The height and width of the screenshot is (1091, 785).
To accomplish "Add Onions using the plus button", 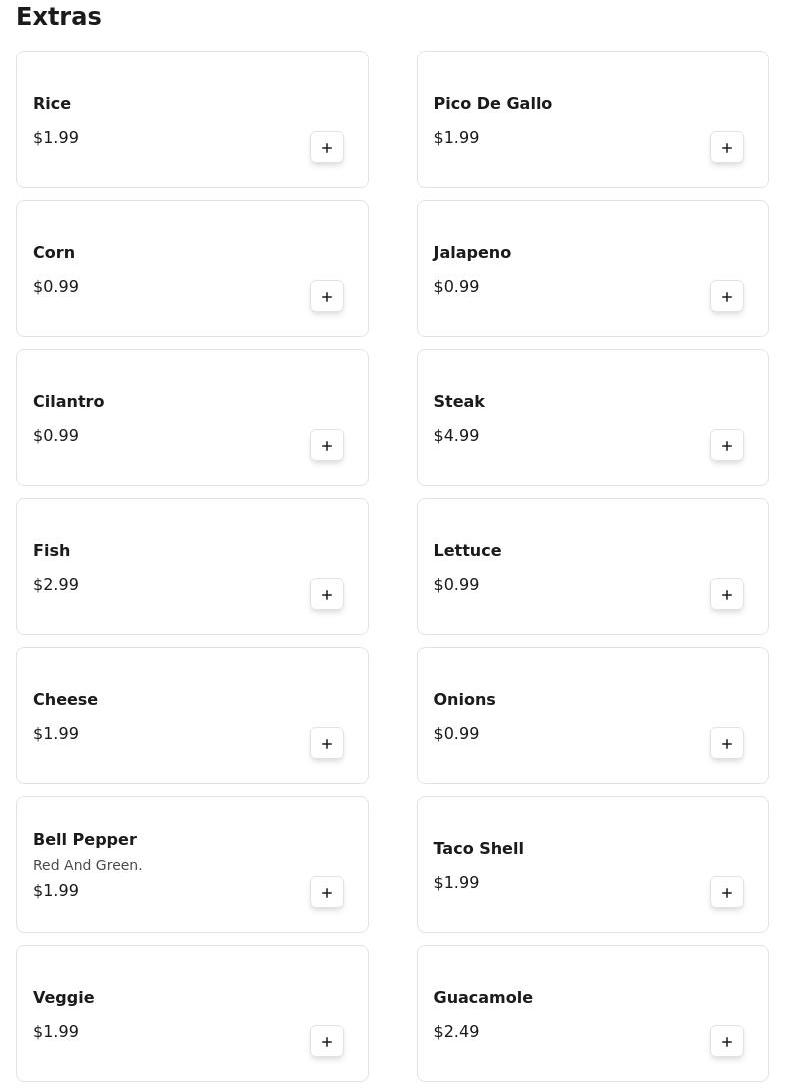I will click(727, 744).
